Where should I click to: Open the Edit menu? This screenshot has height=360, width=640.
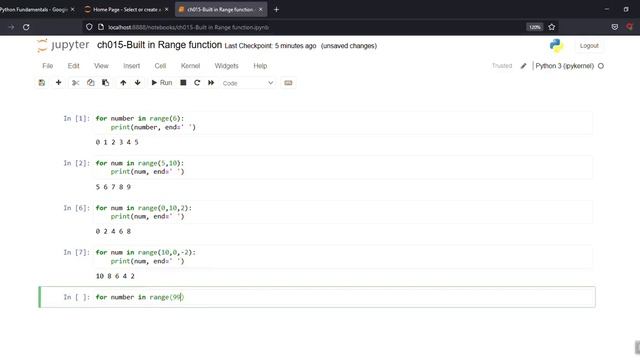pyautogui.click(x=73, y=66)
